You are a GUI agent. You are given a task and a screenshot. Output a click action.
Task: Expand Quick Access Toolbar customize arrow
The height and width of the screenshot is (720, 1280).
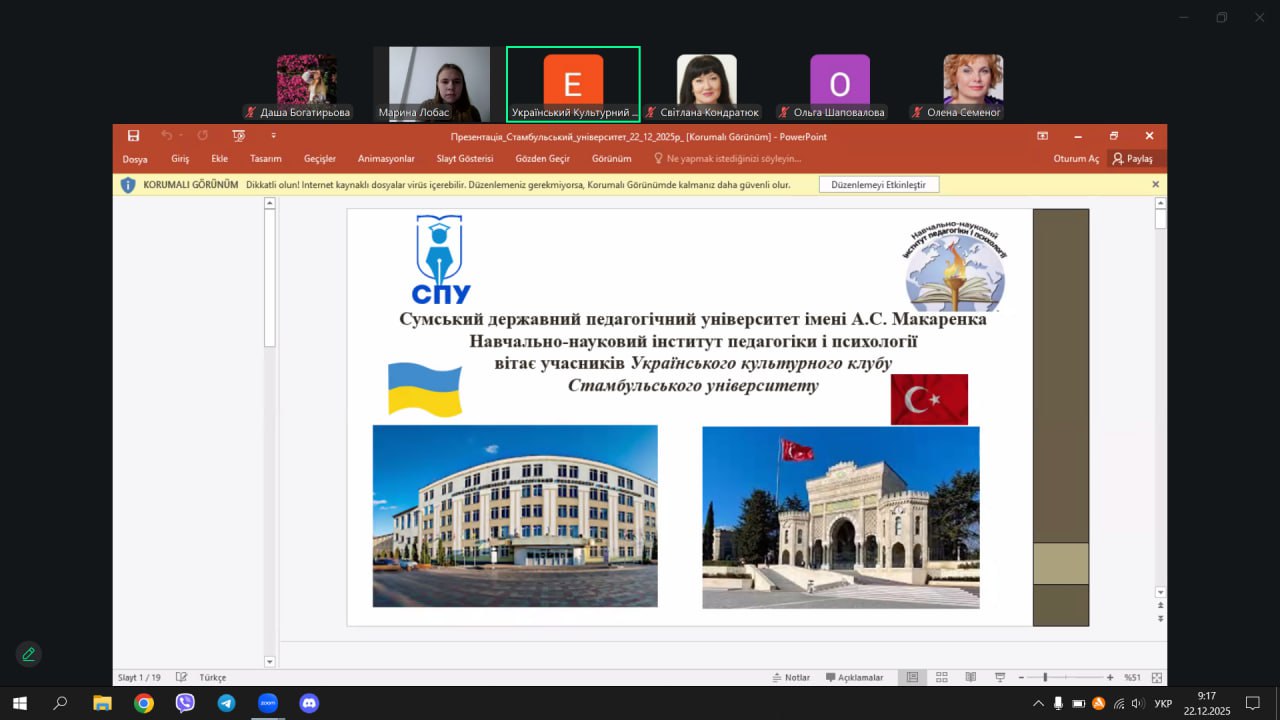pyautogui.click(x=273, y=136)
